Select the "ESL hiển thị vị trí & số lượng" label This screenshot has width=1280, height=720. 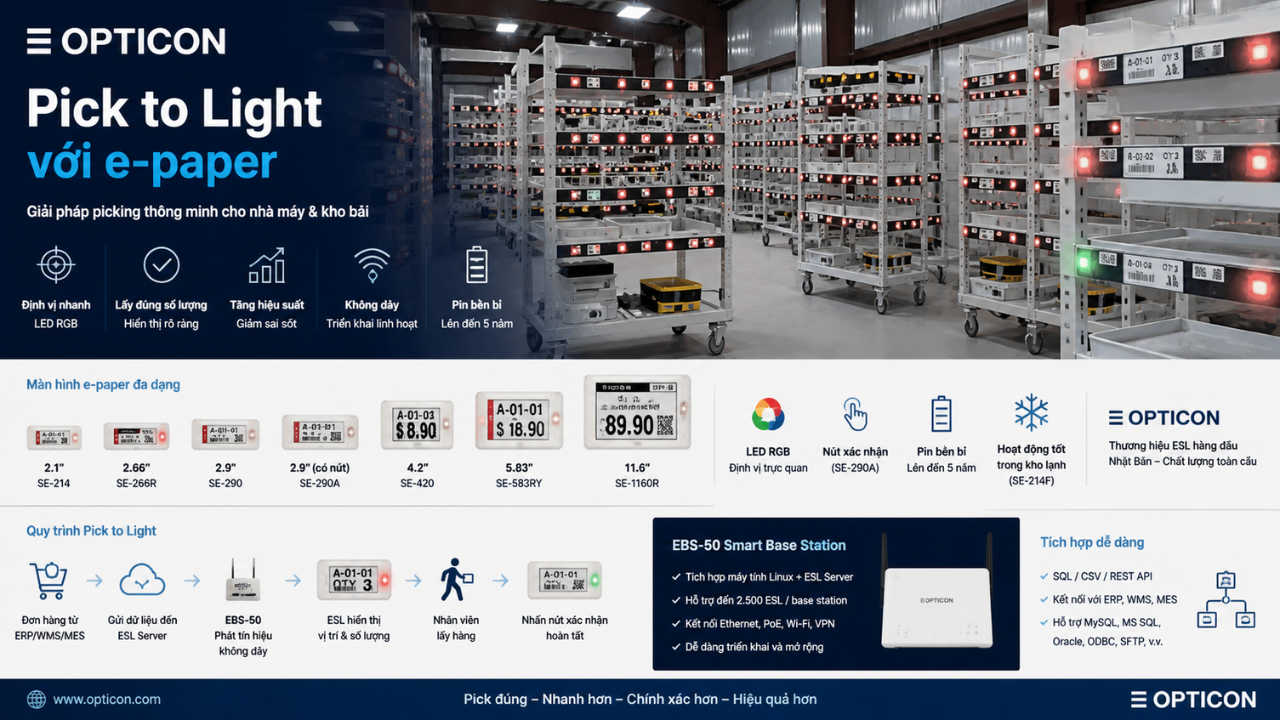pos(353,628)
